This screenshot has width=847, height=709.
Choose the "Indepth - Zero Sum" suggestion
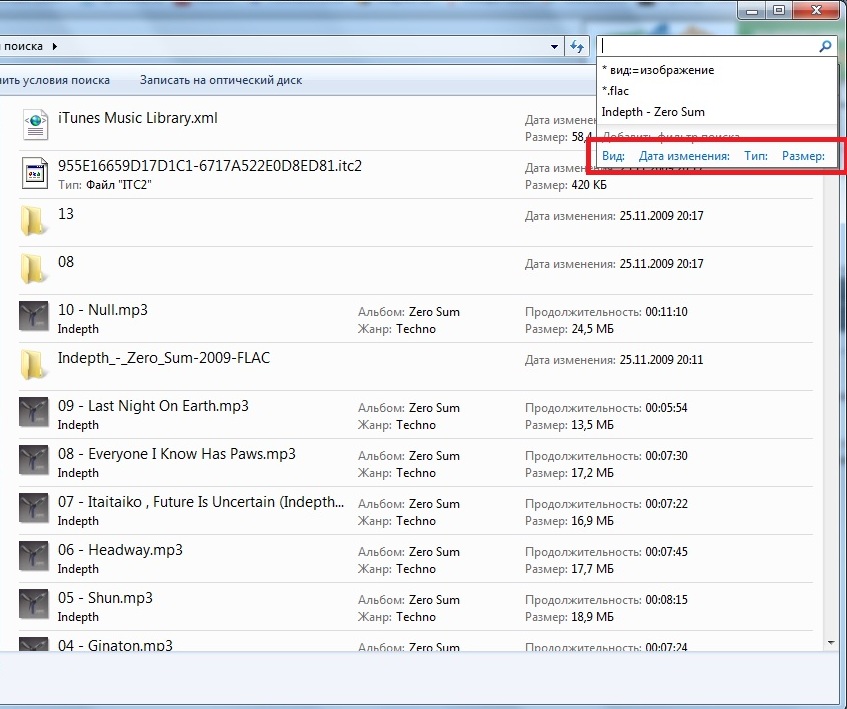click(x=653, y=112)
